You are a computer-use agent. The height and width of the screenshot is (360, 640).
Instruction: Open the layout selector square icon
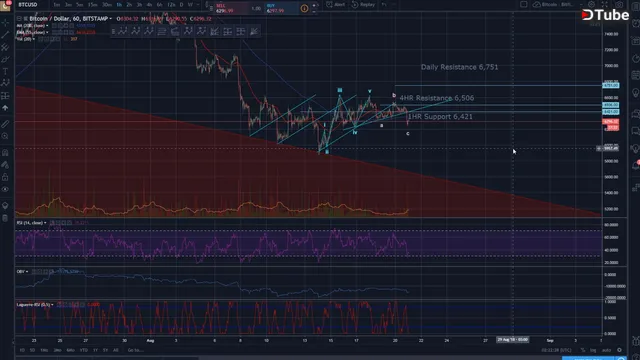(524, 4)
